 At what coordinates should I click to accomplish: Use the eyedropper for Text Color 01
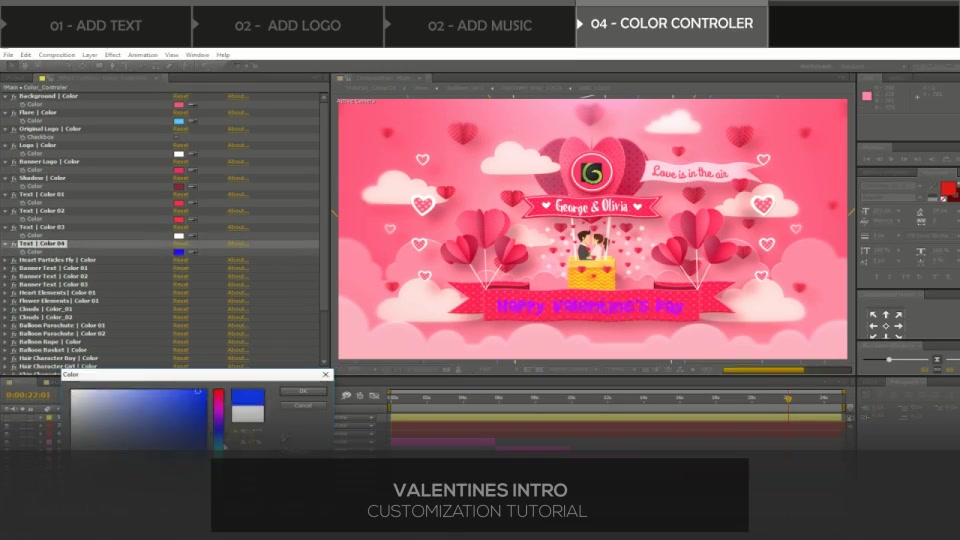(193, 203)
